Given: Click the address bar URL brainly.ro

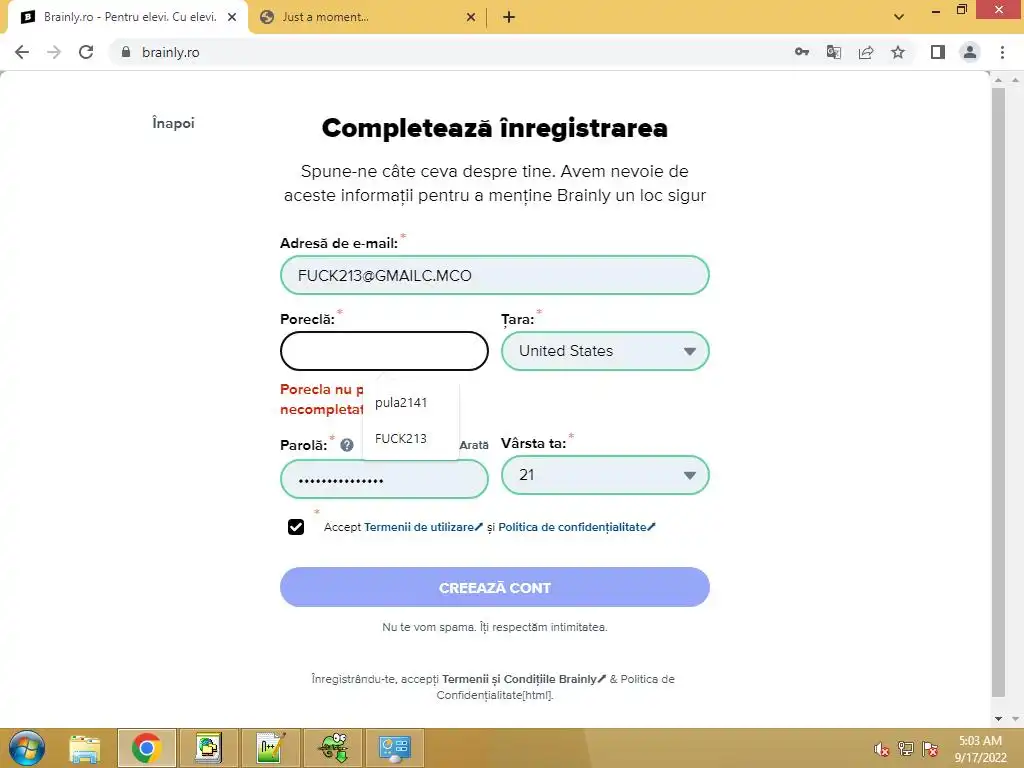Looking at the screenshot, I should [x=170, y=52].
